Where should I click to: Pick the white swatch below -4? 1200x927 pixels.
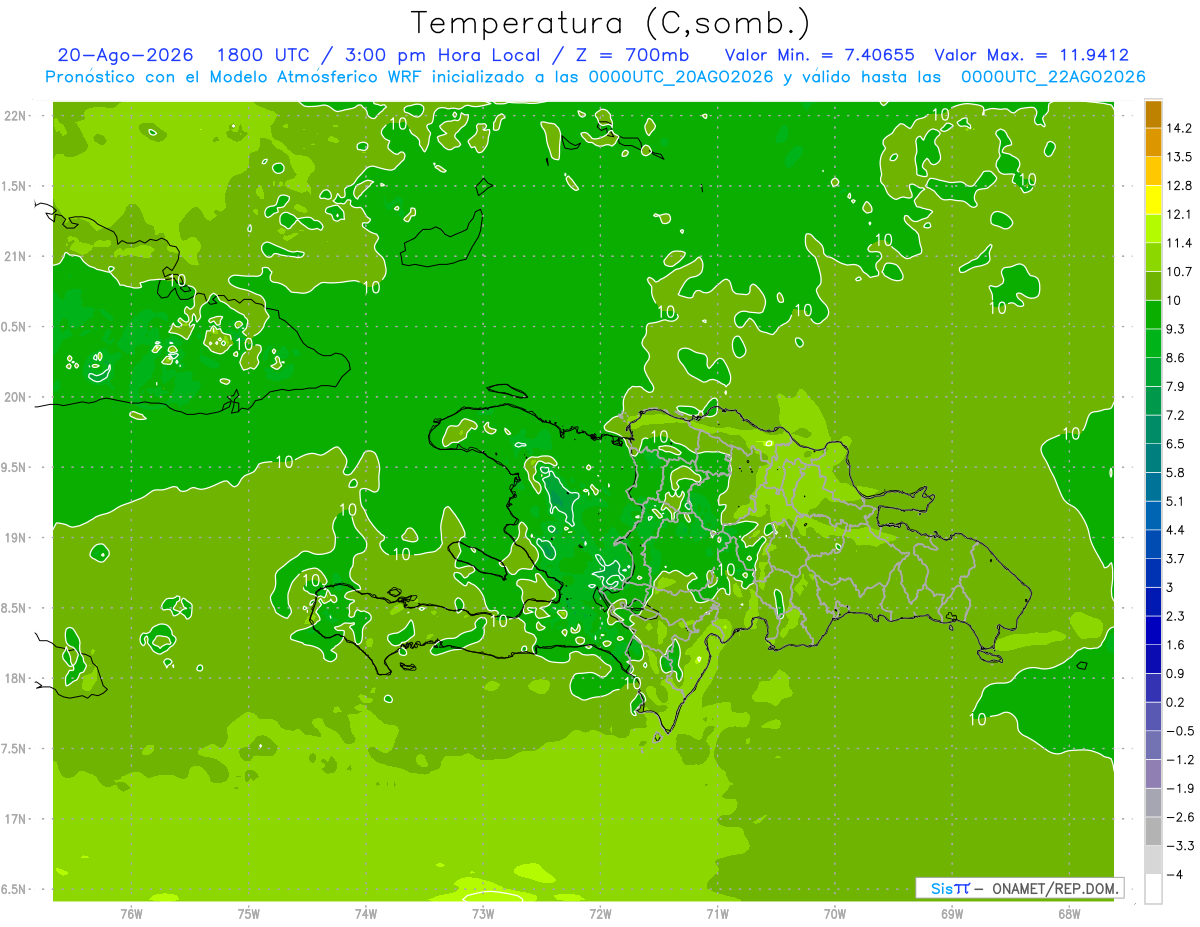coord(1153,889)
